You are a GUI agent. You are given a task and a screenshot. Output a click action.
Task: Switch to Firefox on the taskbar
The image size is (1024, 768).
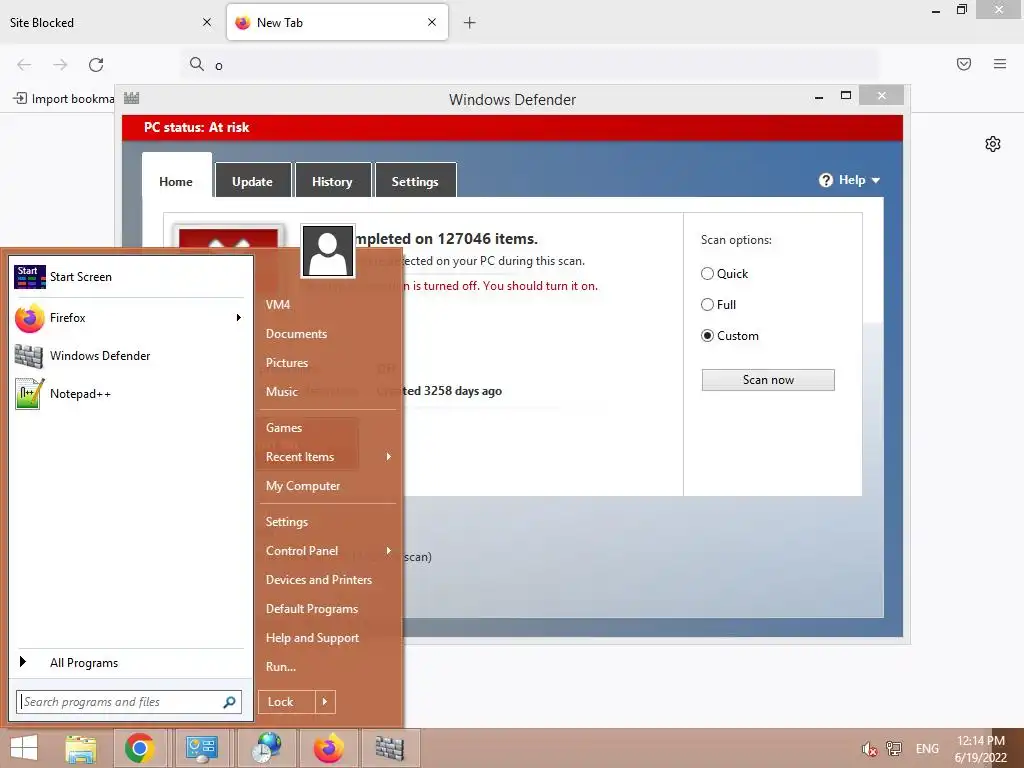[328, 748]
